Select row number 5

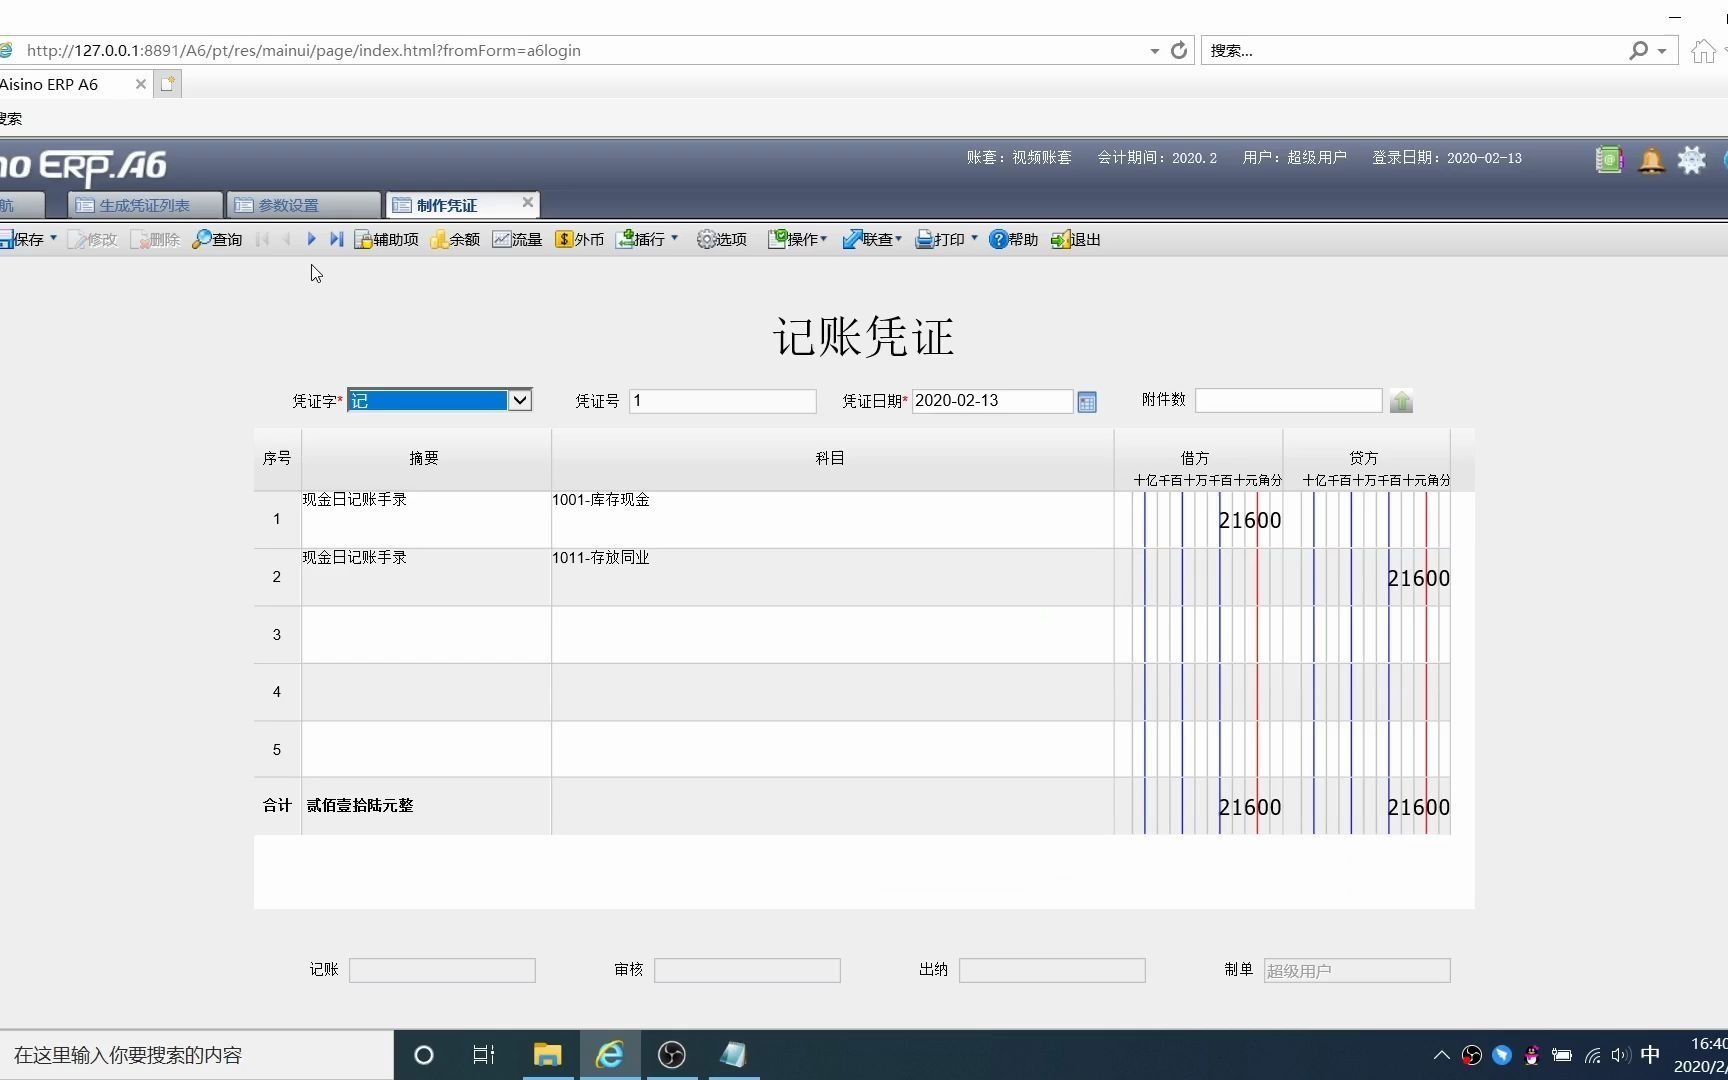tap(277, 750)
